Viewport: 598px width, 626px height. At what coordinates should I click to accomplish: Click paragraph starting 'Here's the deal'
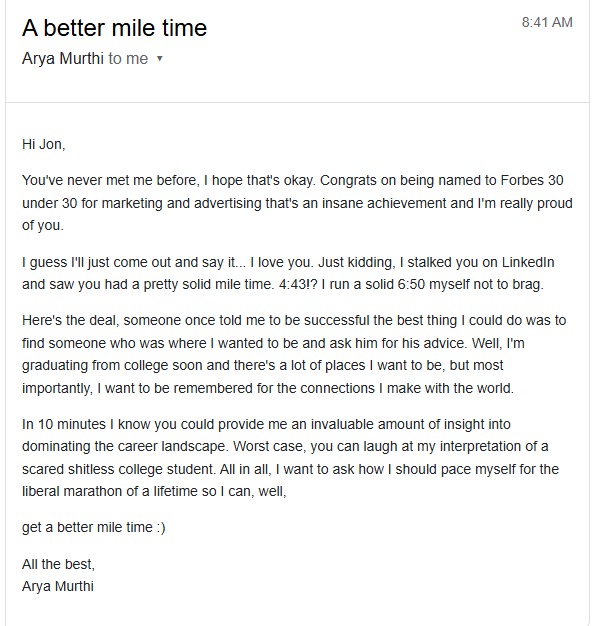coord(294,354)
